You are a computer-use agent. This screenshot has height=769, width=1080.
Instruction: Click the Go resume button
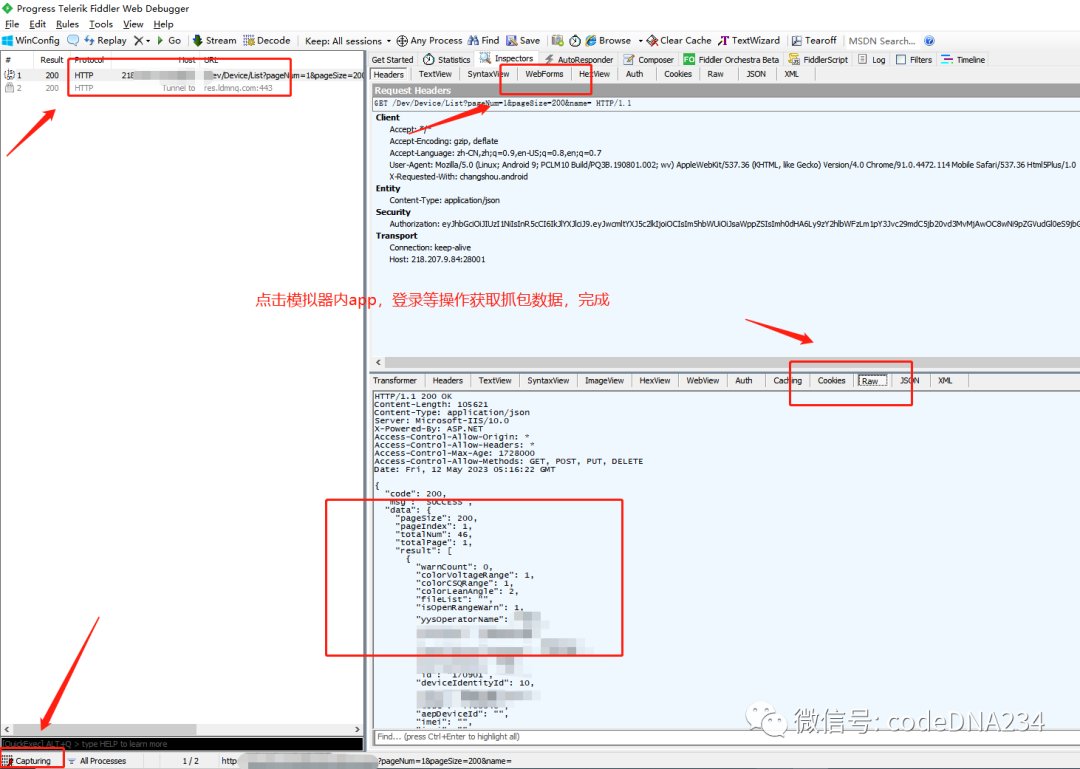[169, 41]
